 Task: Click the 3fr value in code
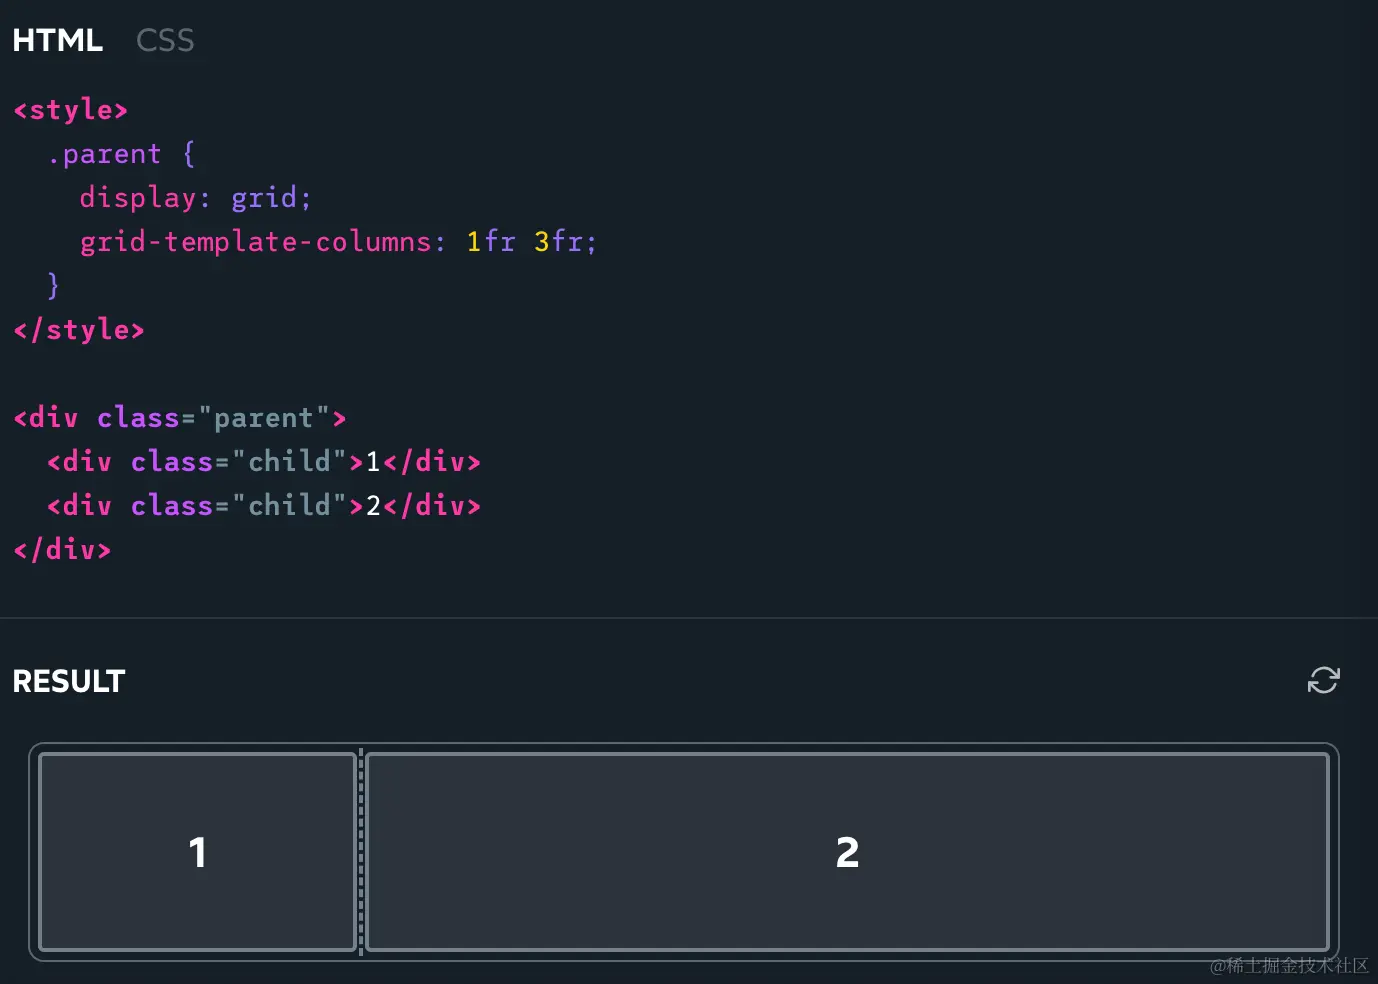(x=559, y=242)
